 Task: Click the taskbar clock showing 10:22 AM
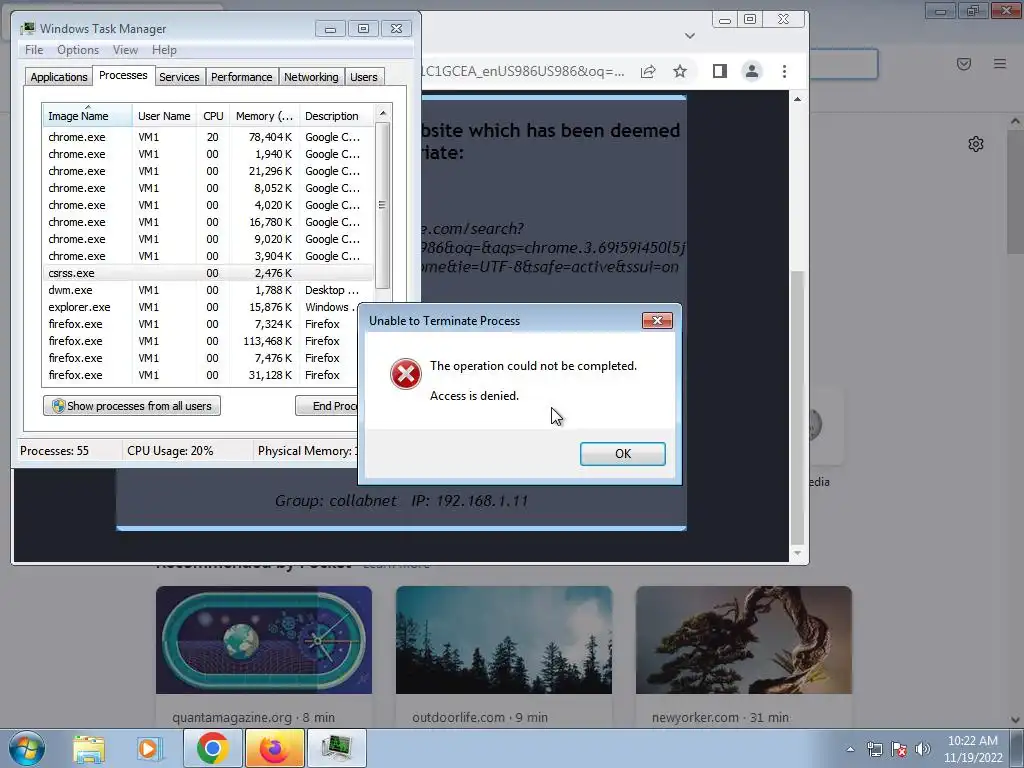tap(973, 749)
